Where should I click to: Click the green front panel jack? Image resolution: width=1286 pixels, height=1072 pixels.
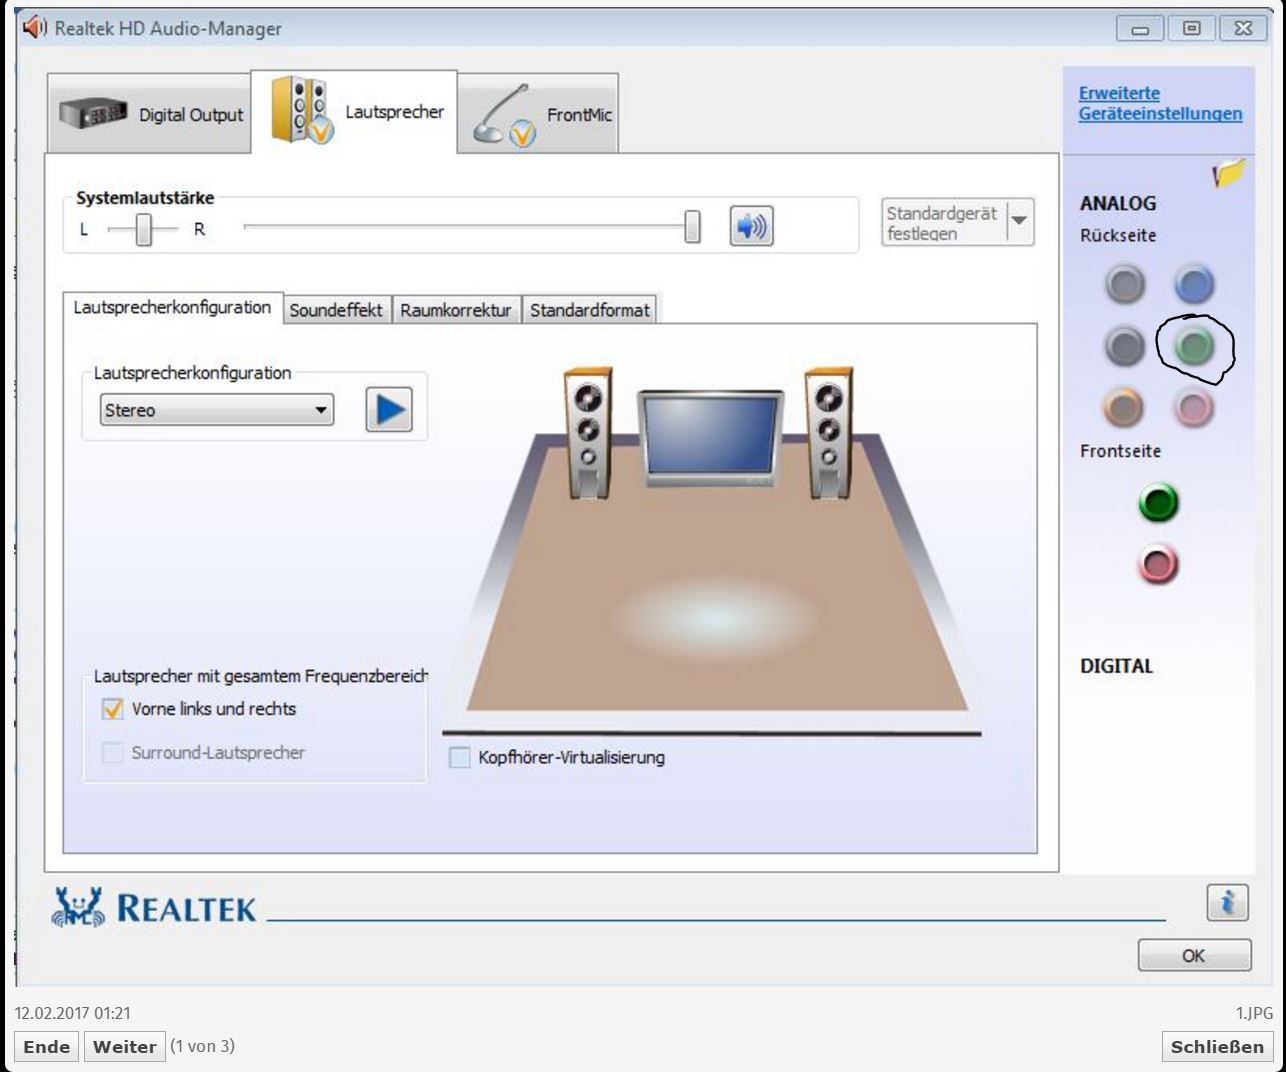[1158, 503]
